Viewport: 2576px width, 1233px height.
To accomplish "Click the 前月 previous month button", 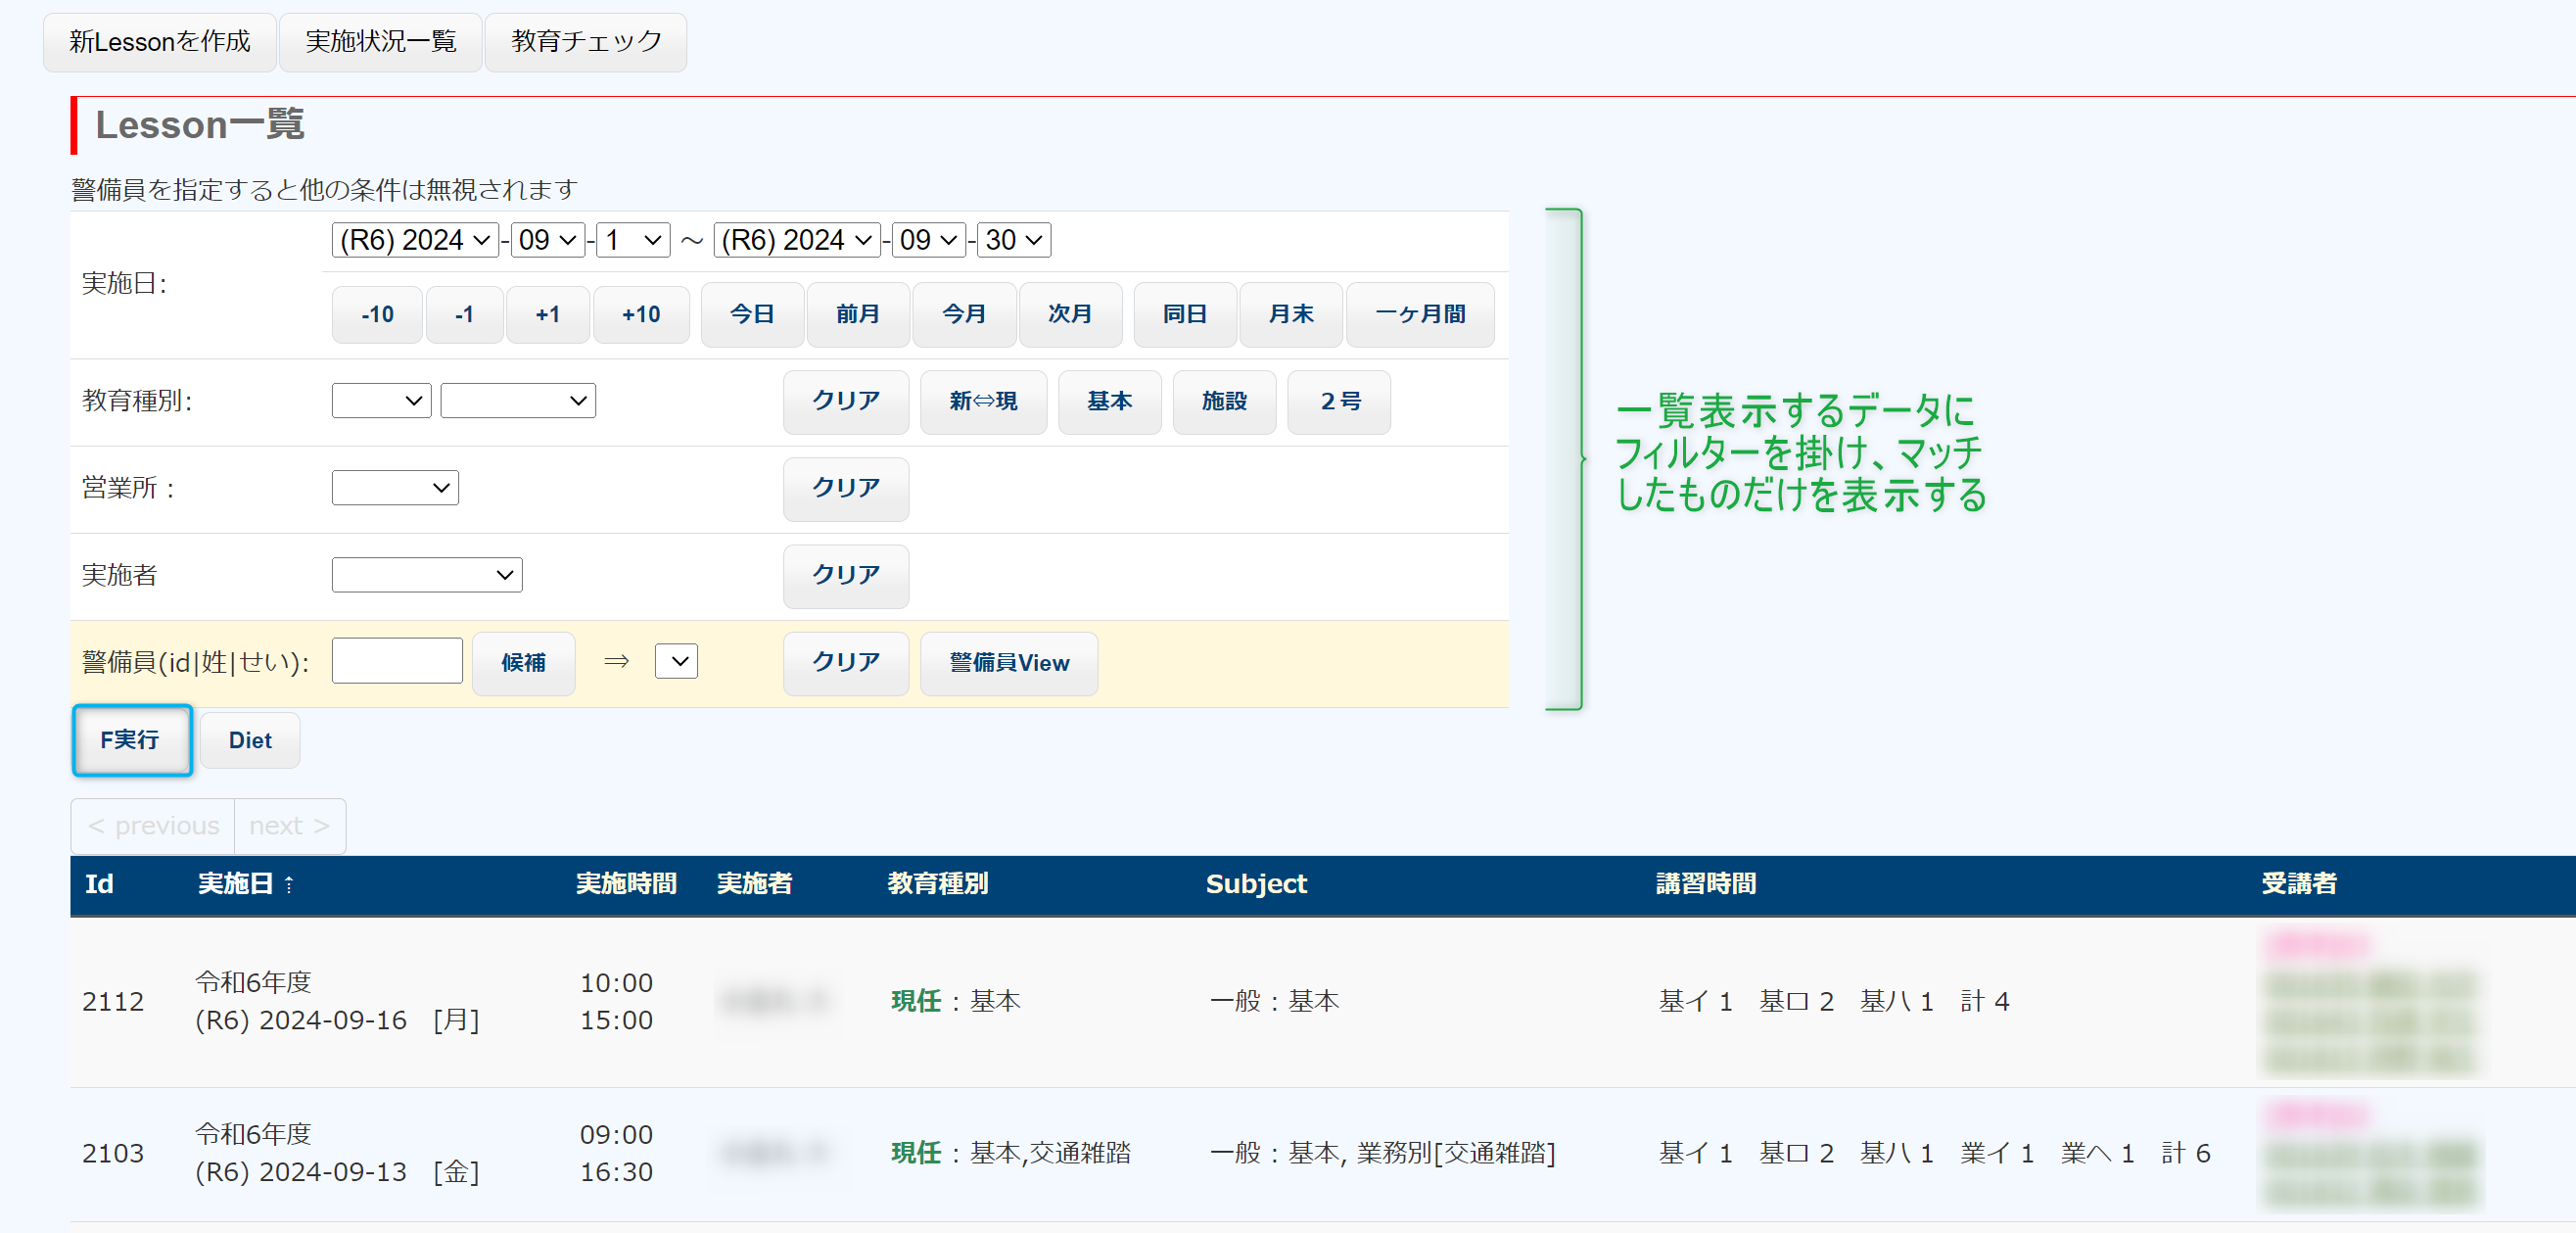I will click(857, 314).
